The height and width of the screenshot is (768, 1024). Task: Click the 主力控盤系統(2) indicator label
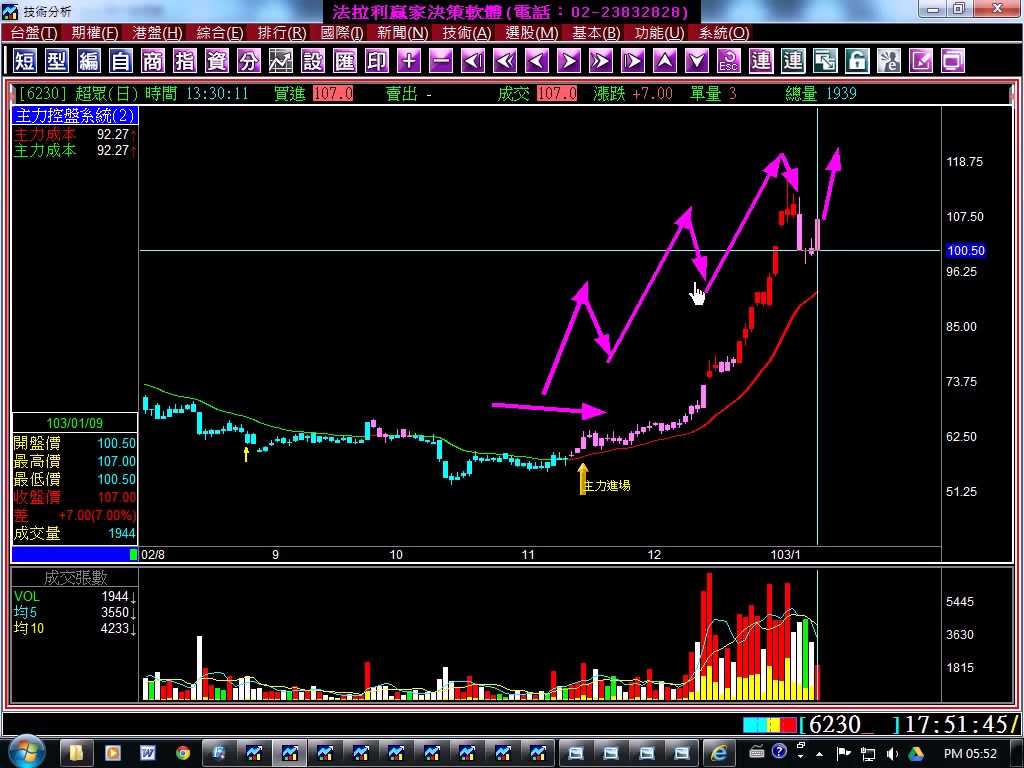pyautogui.click(x=75, y=116)
